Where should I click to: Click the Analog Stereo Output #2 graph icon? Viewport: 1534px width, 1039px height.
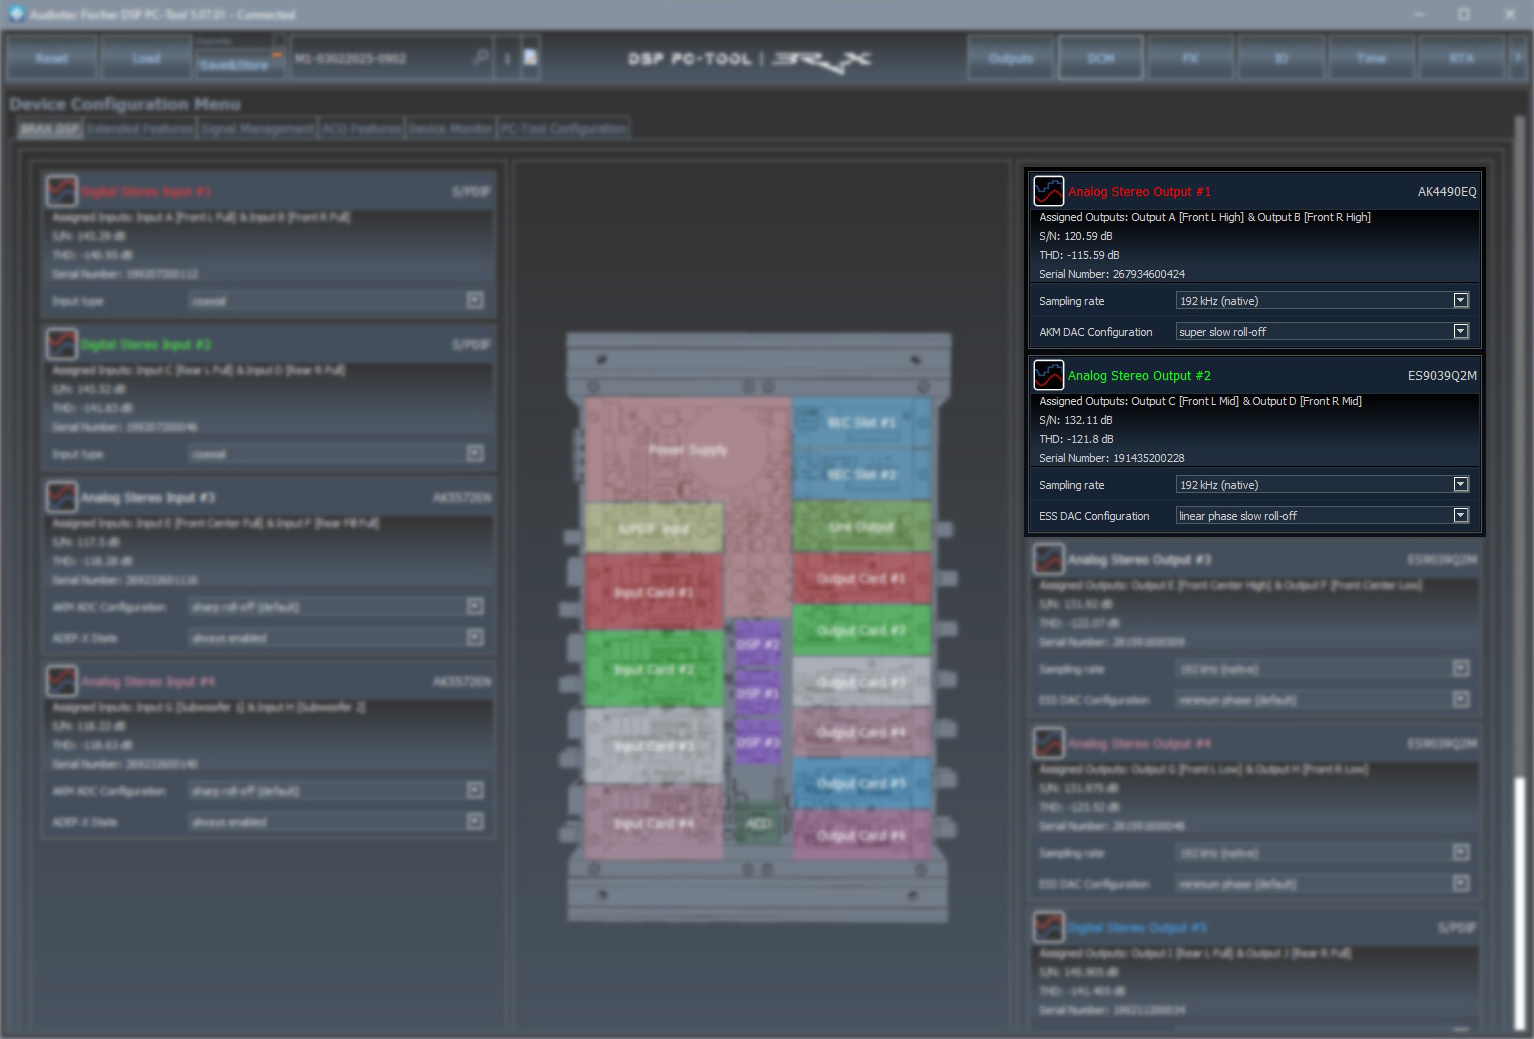click(x=1048, y=375)
